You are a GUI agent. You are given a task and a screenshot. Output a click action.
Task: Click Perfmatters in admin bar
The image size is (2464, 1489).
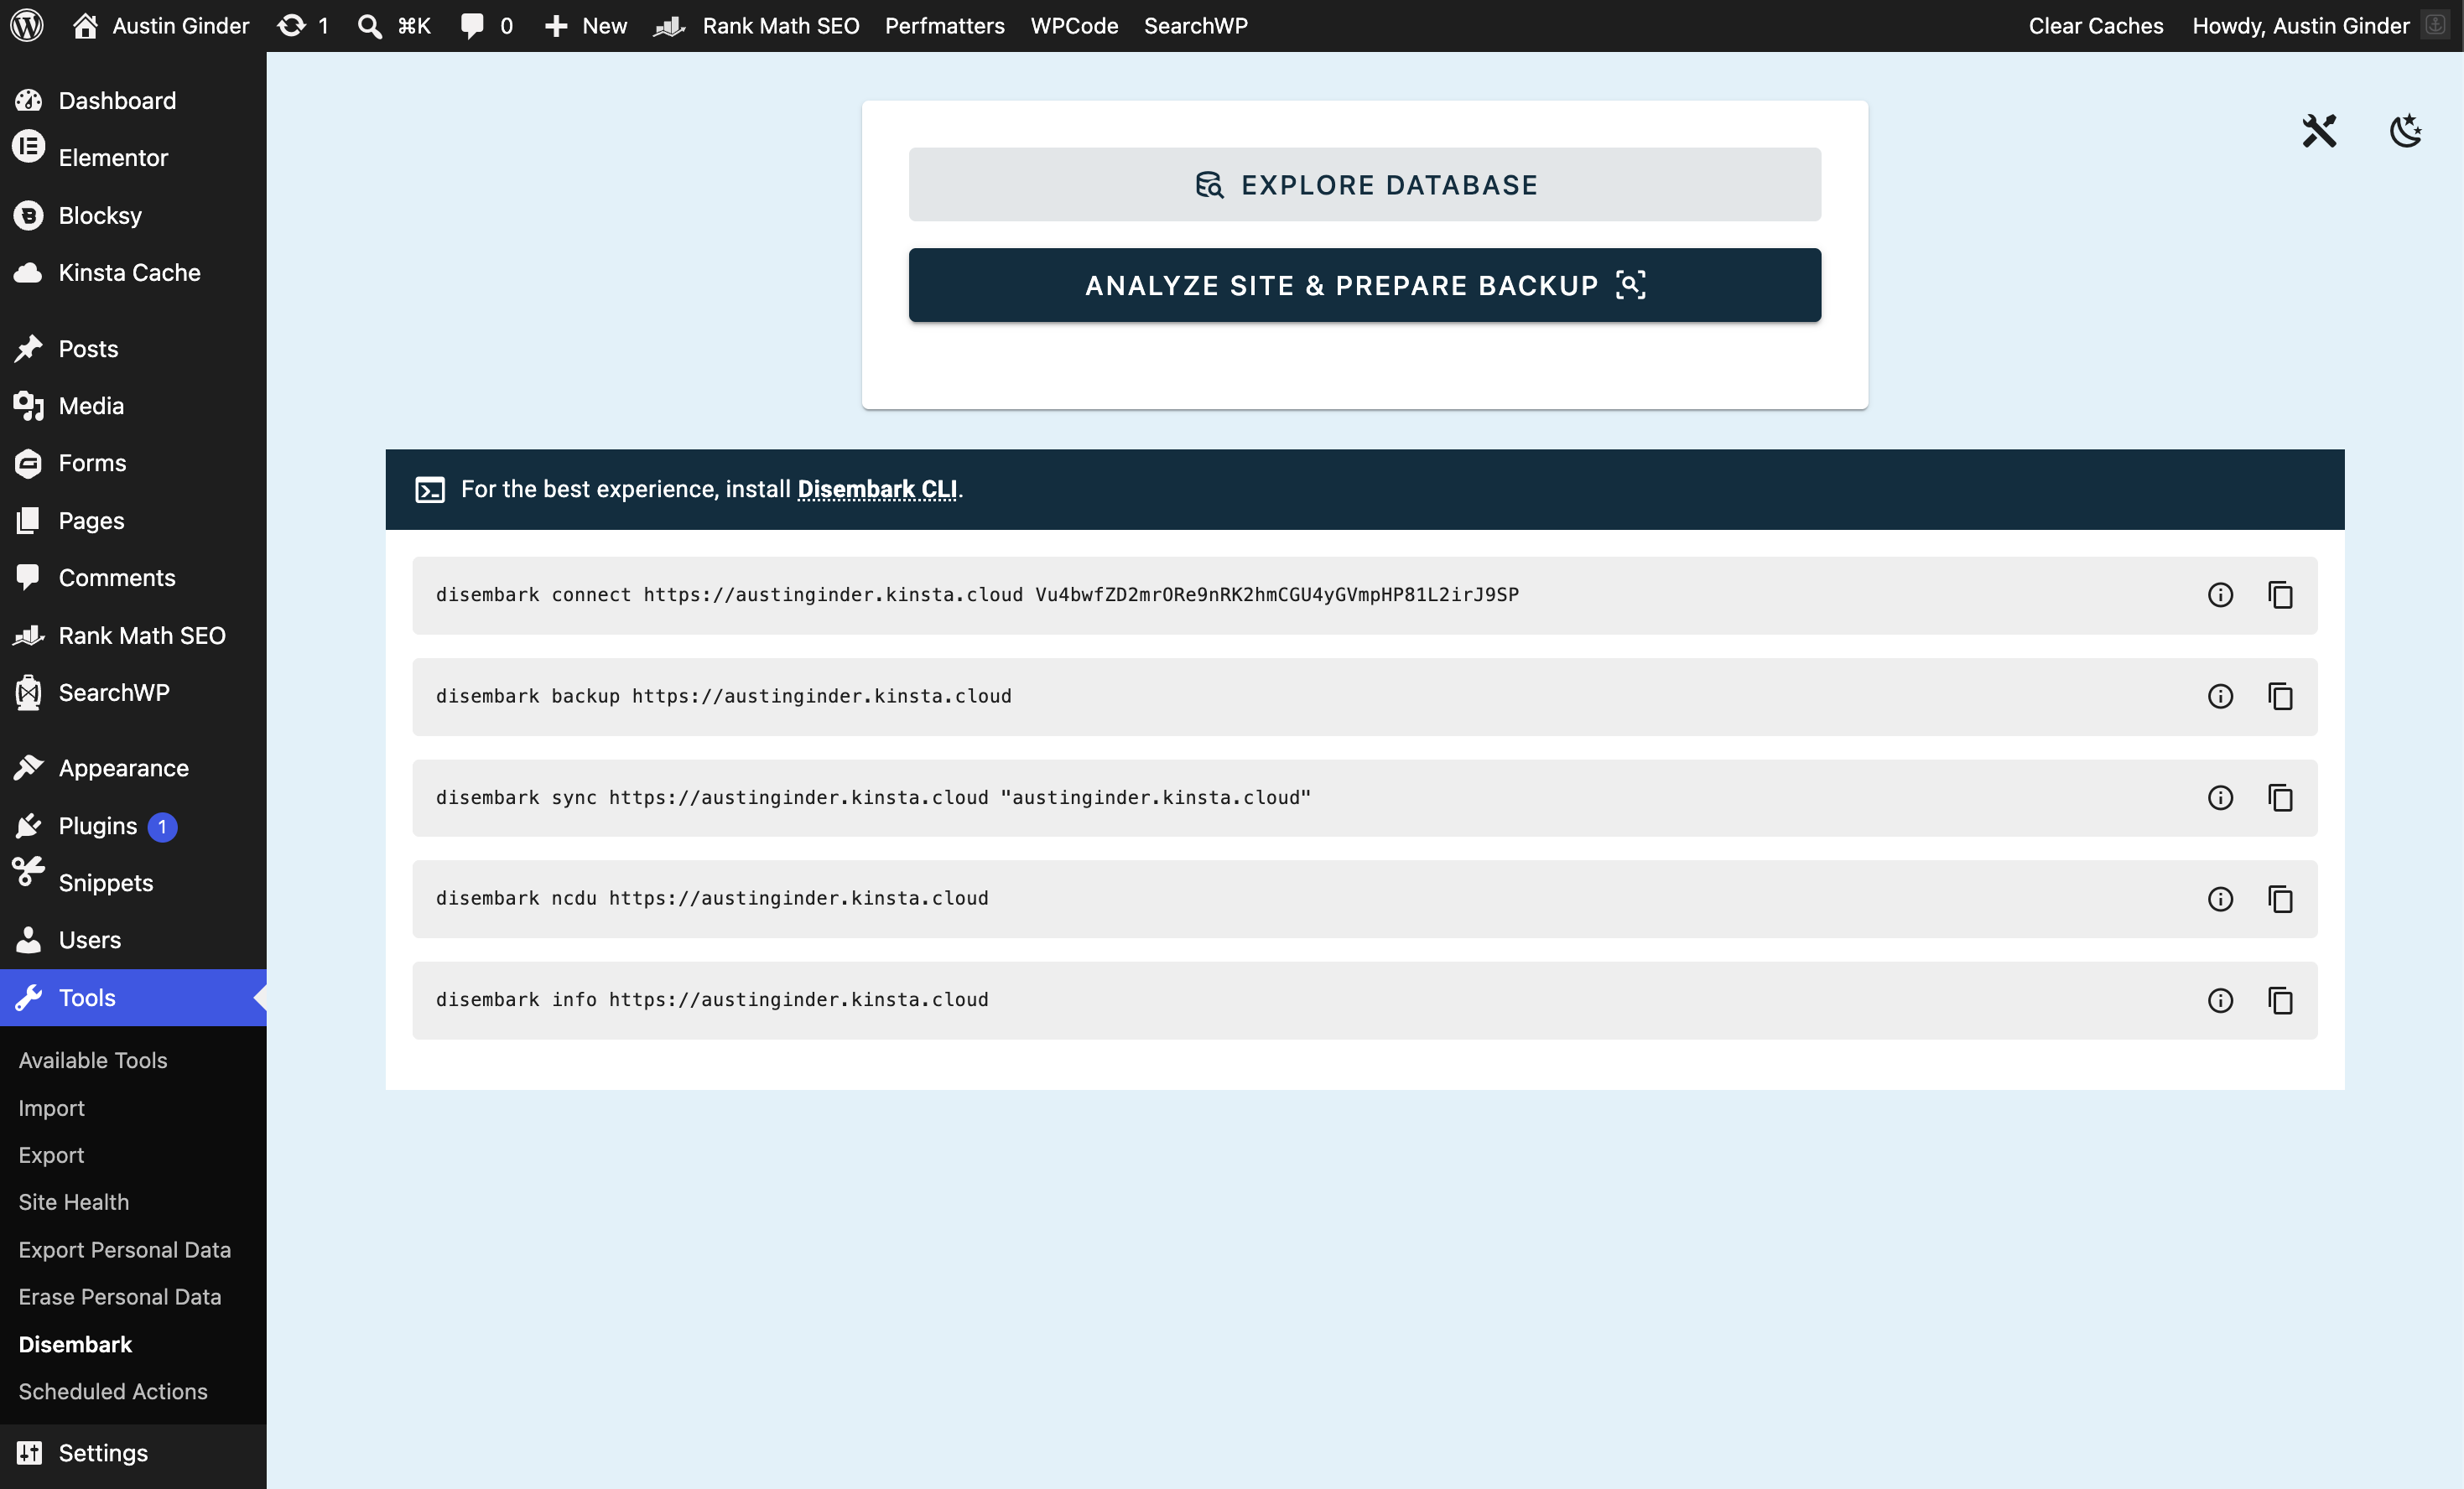[945, 25]
